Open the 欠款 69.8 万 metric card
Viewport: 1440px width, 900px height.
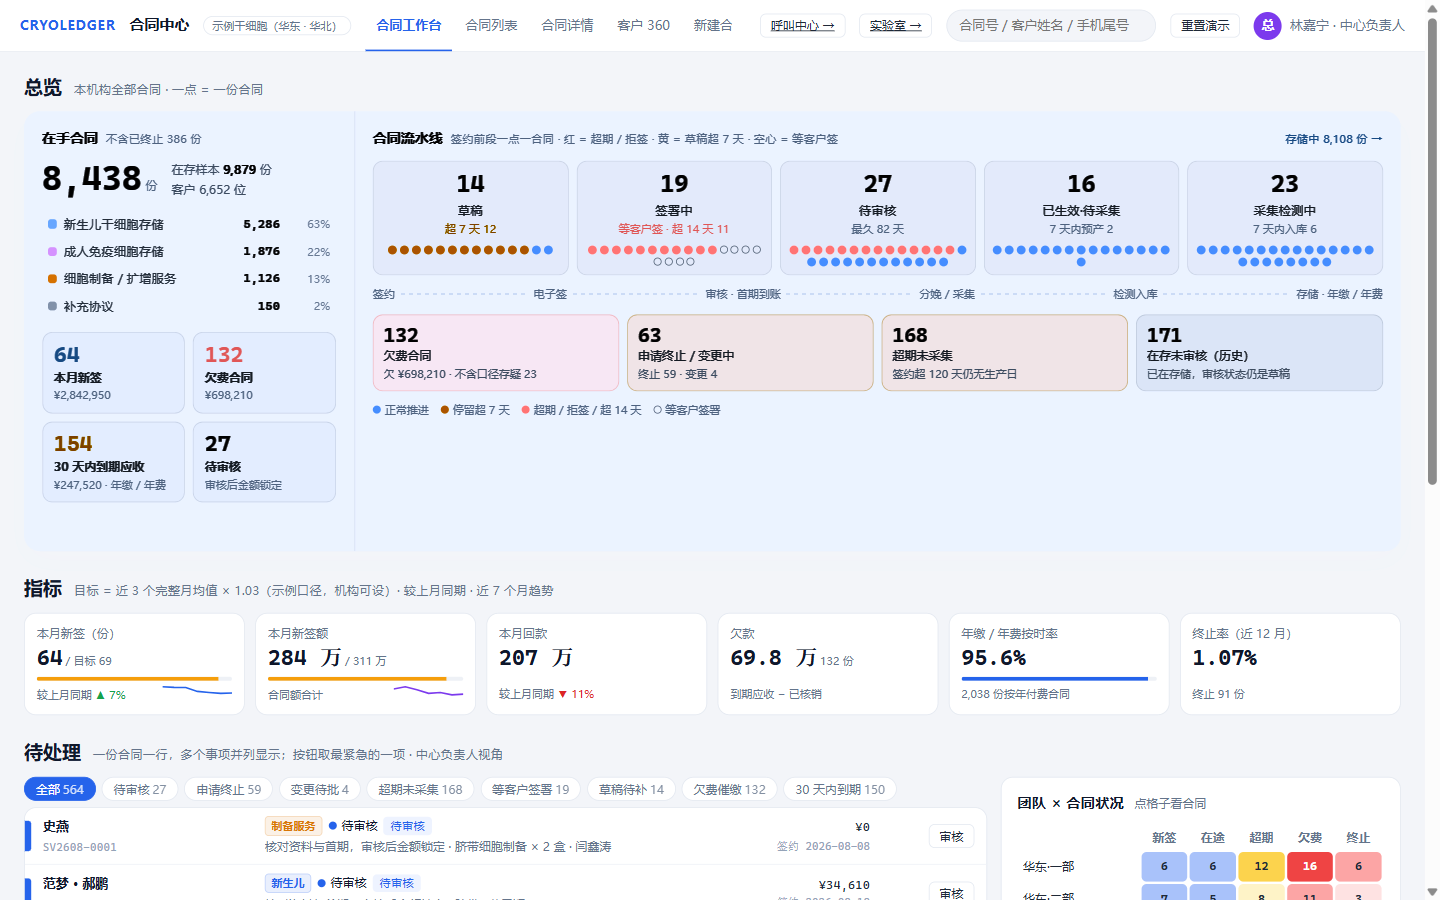point(828,664)
